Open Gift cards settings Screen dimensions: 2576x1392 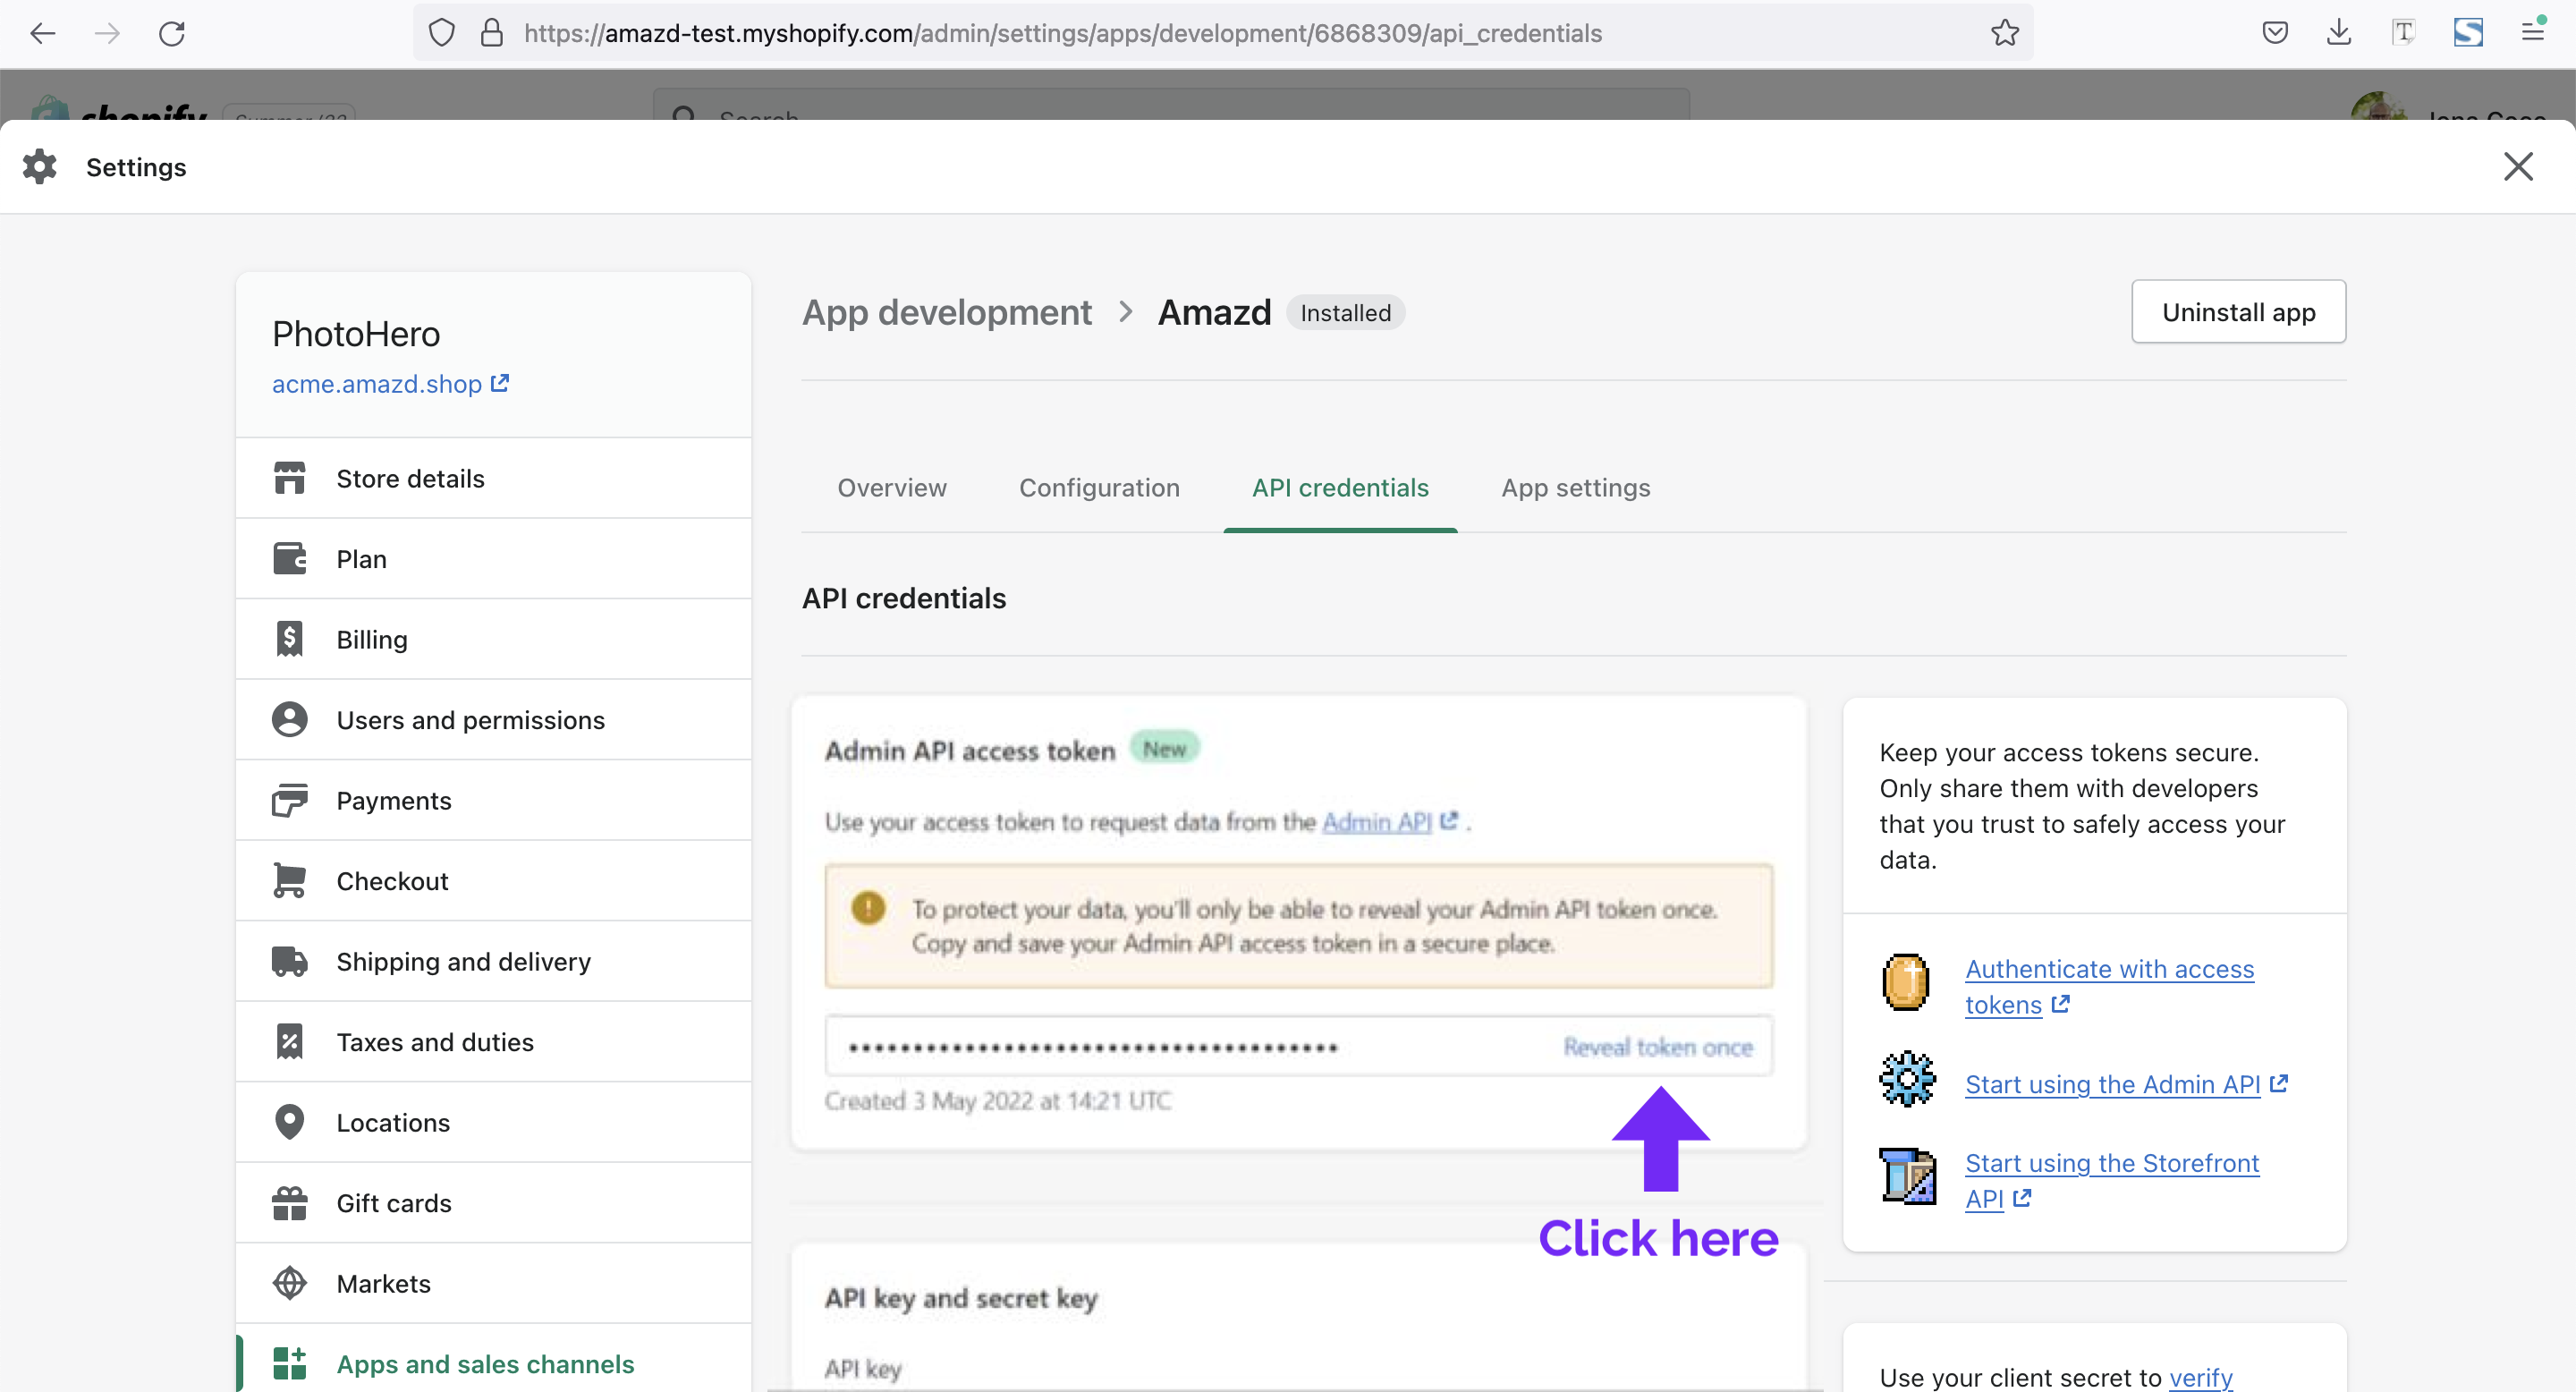point(493,1203)
